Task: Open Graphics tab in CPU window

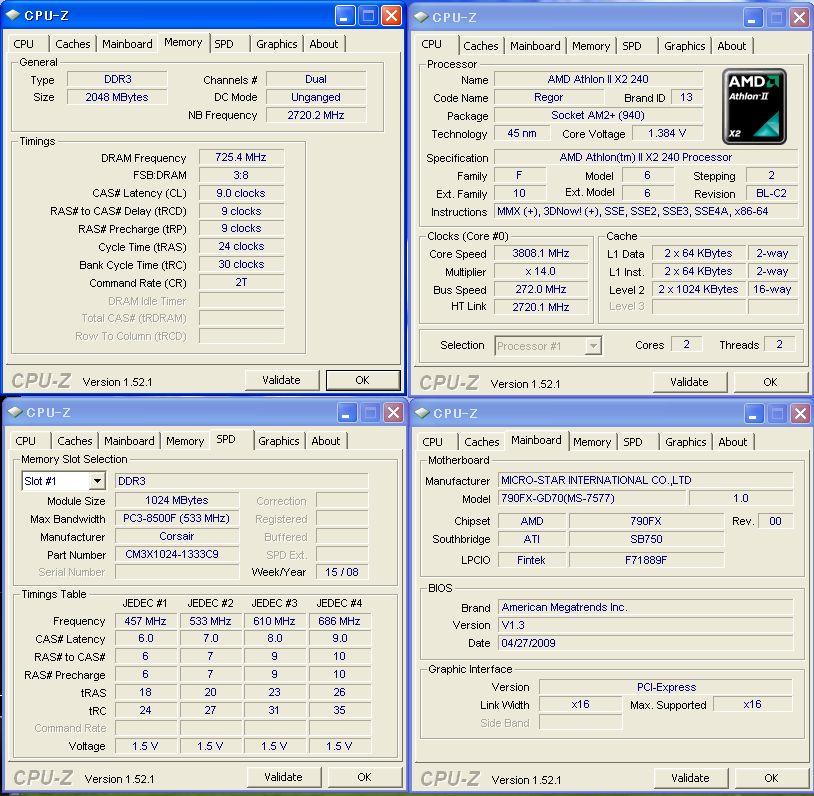Action: point(685,46)
